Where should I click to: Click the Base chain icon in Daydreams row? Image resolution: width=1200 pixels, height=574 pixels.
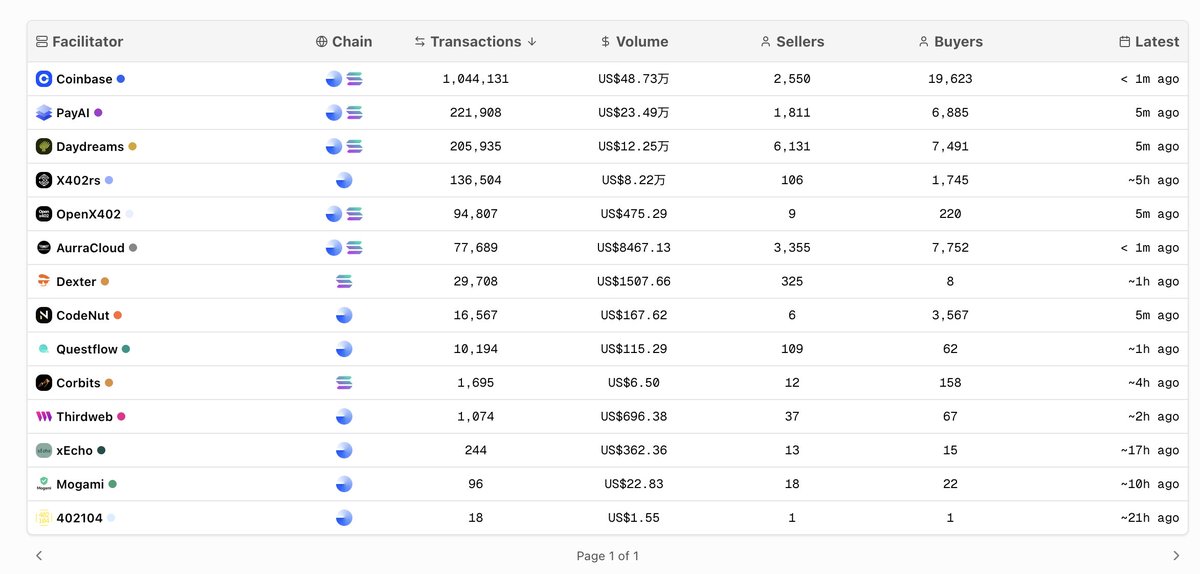click(x=334, y=147)
